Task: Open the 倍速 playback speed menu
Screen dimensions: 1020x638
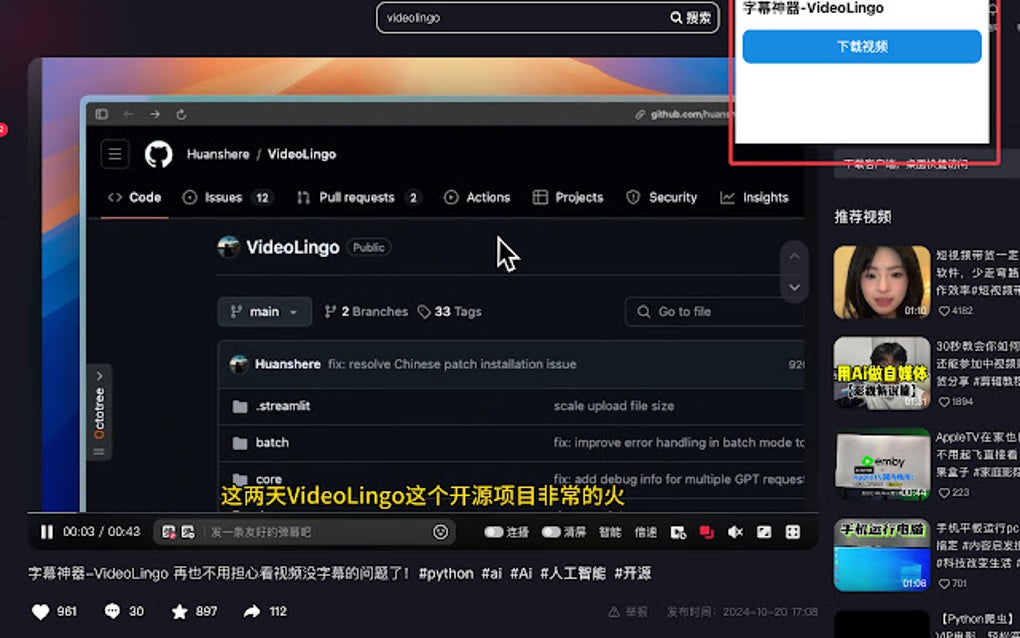Action: pos(645,532)
